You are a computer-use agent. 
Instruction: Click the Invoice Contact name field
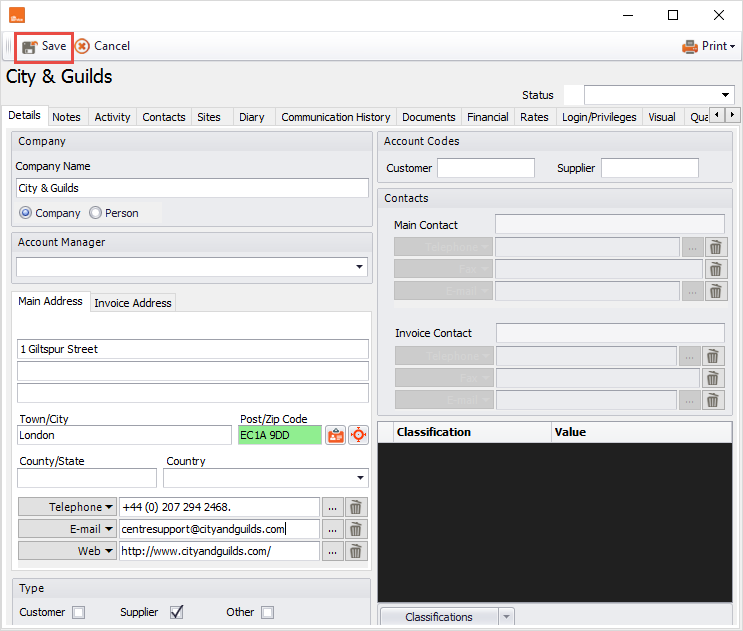pyautogui.click(x=610, y=333)
